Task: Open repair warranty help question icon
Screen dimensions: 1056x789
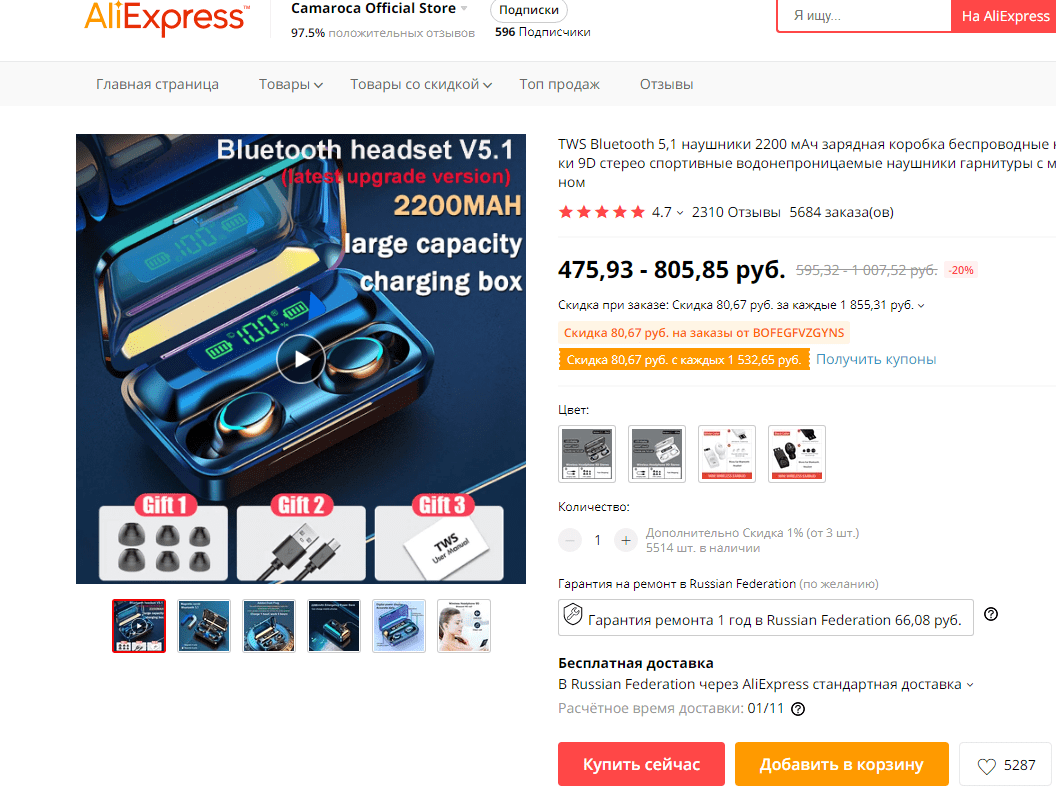Action: (991, 614)
